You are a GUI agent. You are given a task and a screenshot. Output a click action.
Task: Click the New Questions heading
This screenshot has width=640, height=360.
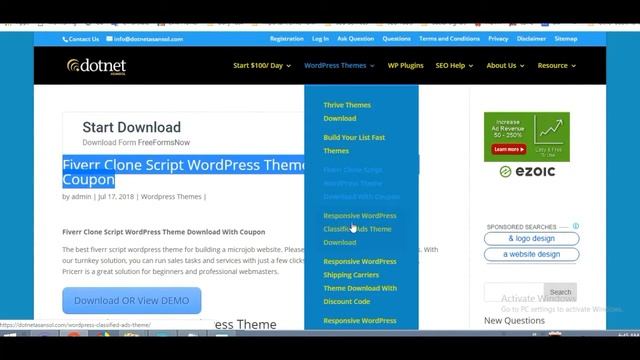point(514,321)
